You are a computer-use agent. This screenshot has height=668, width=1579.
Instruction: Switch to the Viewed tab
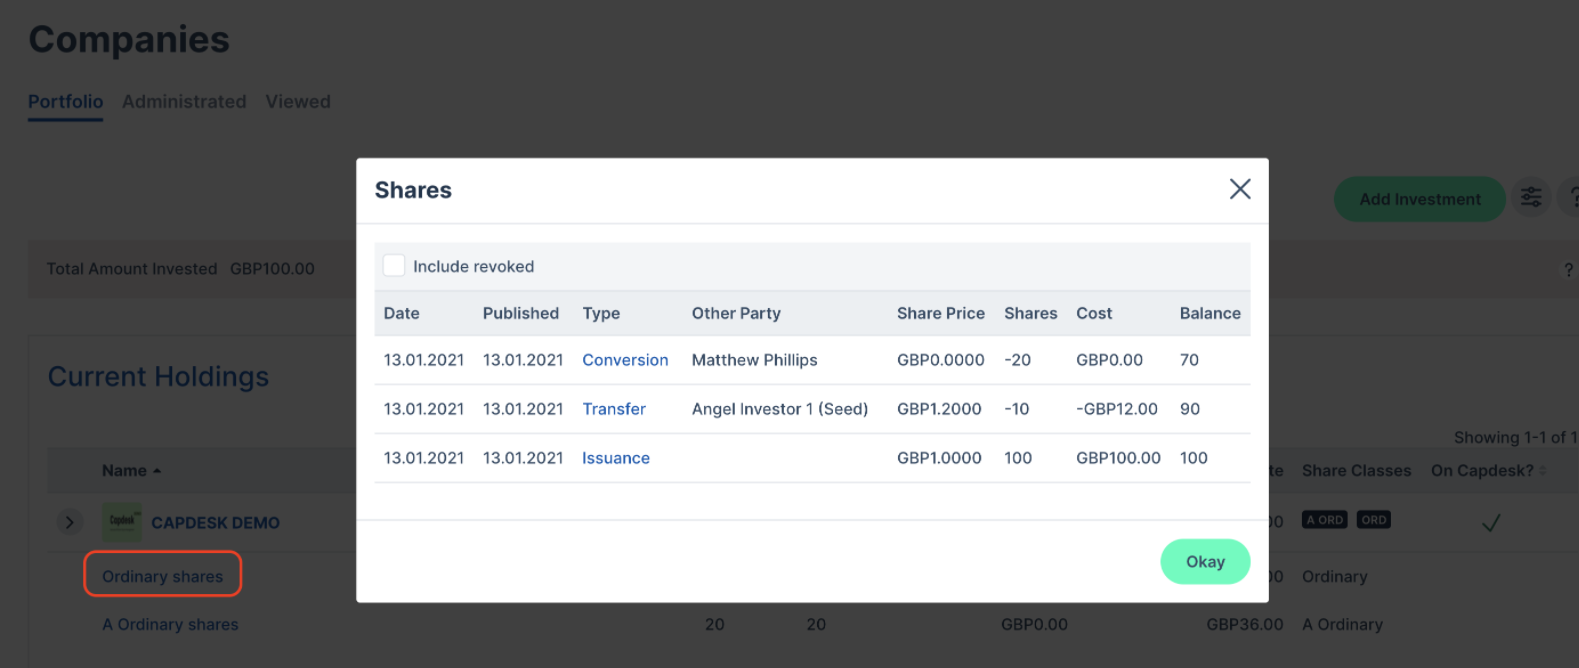point(298,101)
